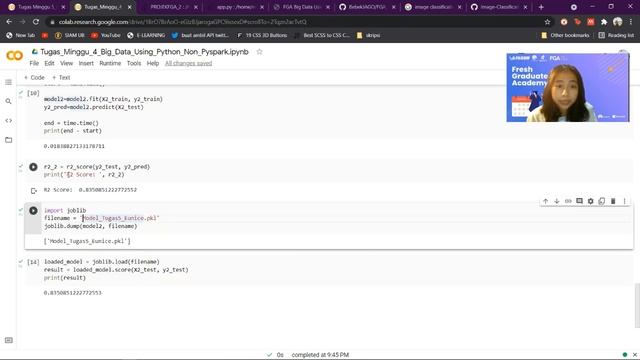The image size is (640, 360).
Task: Open the skripsi bookmarks folder
Action: coord(368,36)
